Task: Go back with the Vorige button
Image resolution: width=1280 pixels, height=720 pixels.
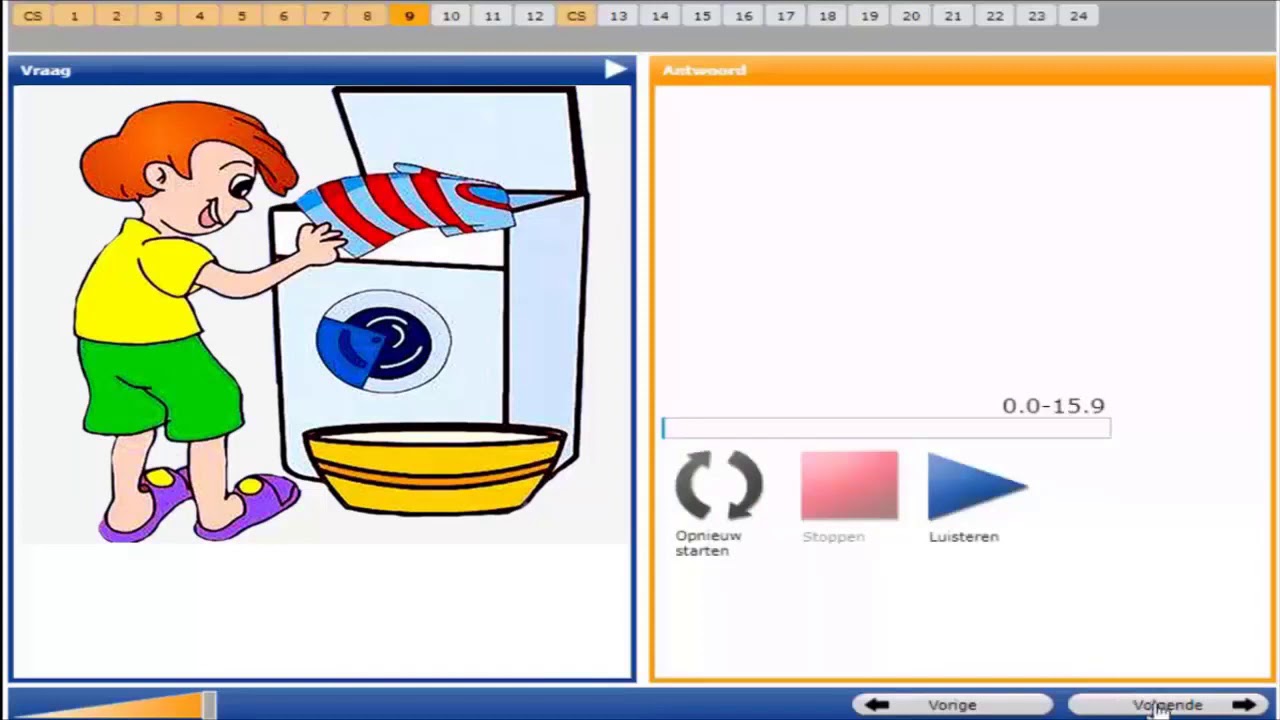Action: coord(952,705)
